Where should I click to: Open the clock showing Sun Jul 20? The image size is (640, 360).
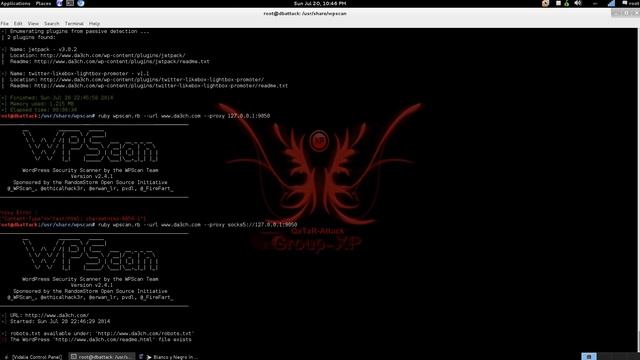pyautogui.click(x=320, y=3)
